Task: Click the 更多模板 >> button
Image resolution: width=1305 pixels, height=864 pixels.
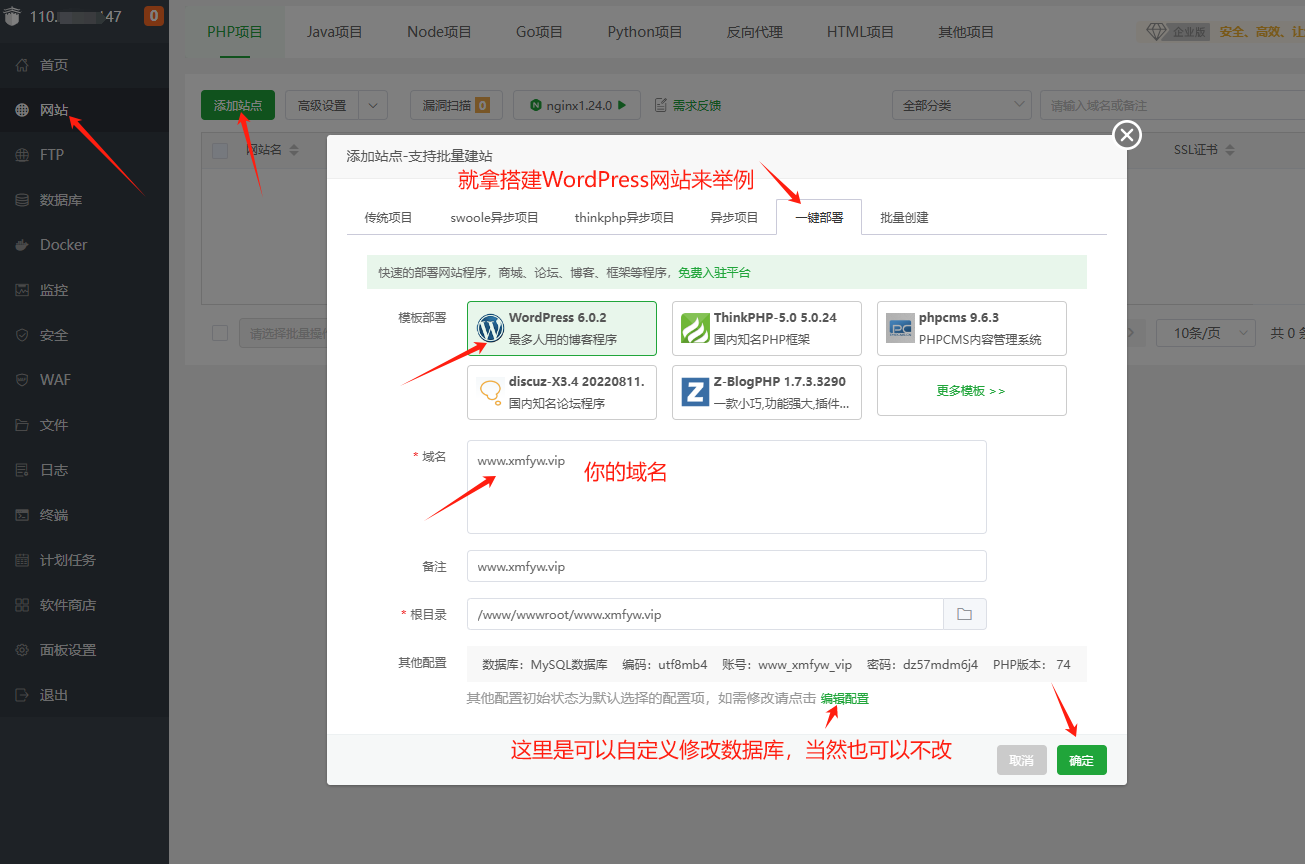Action: pos(971,391)
